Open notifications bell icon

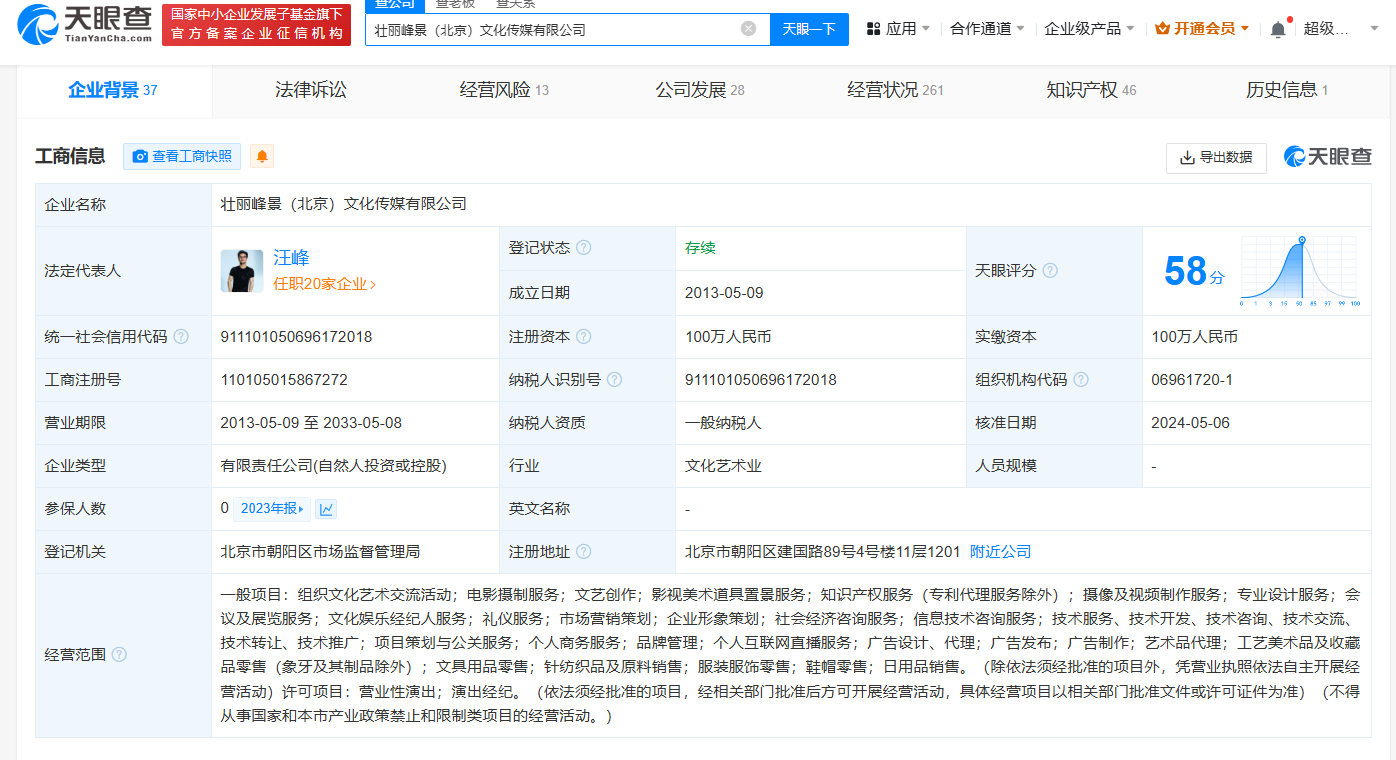(1278, 29)
